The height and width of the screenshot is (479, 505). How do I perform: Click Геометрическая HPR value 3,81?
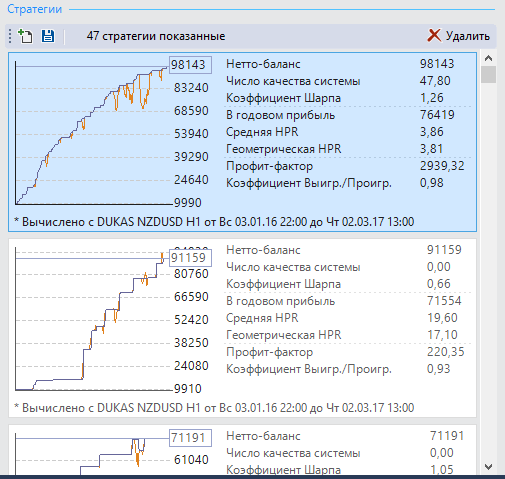pyautogui.click(x=431, y=149)
